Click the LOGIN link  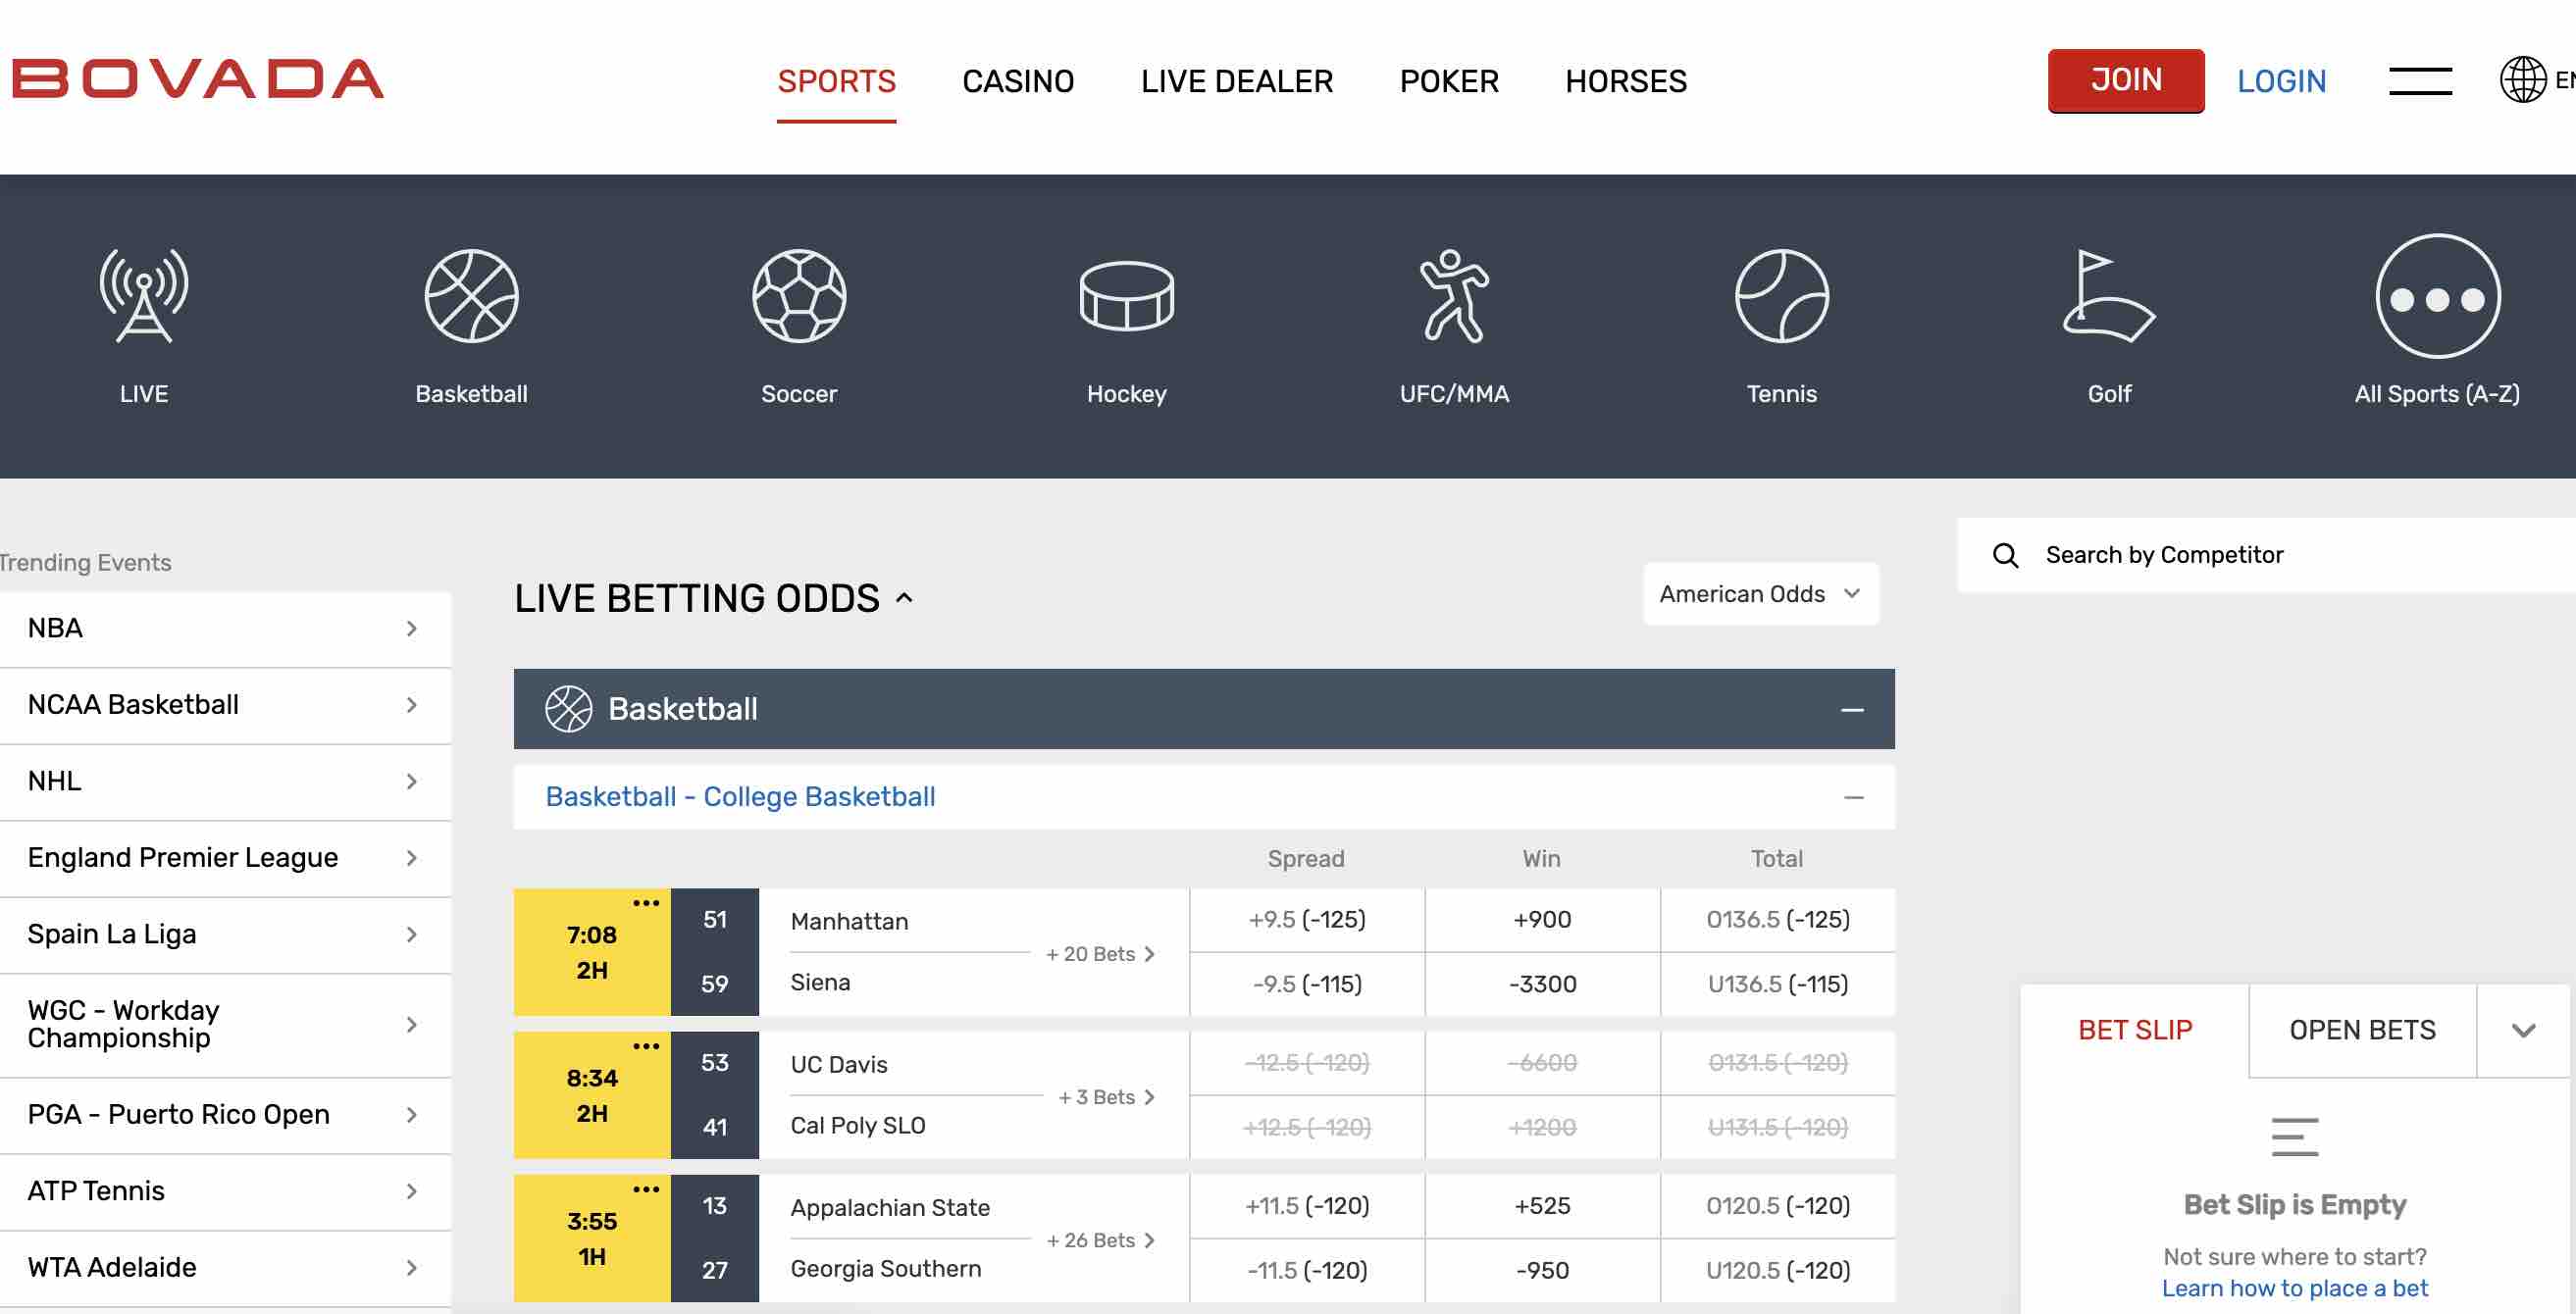point(2281,82)
